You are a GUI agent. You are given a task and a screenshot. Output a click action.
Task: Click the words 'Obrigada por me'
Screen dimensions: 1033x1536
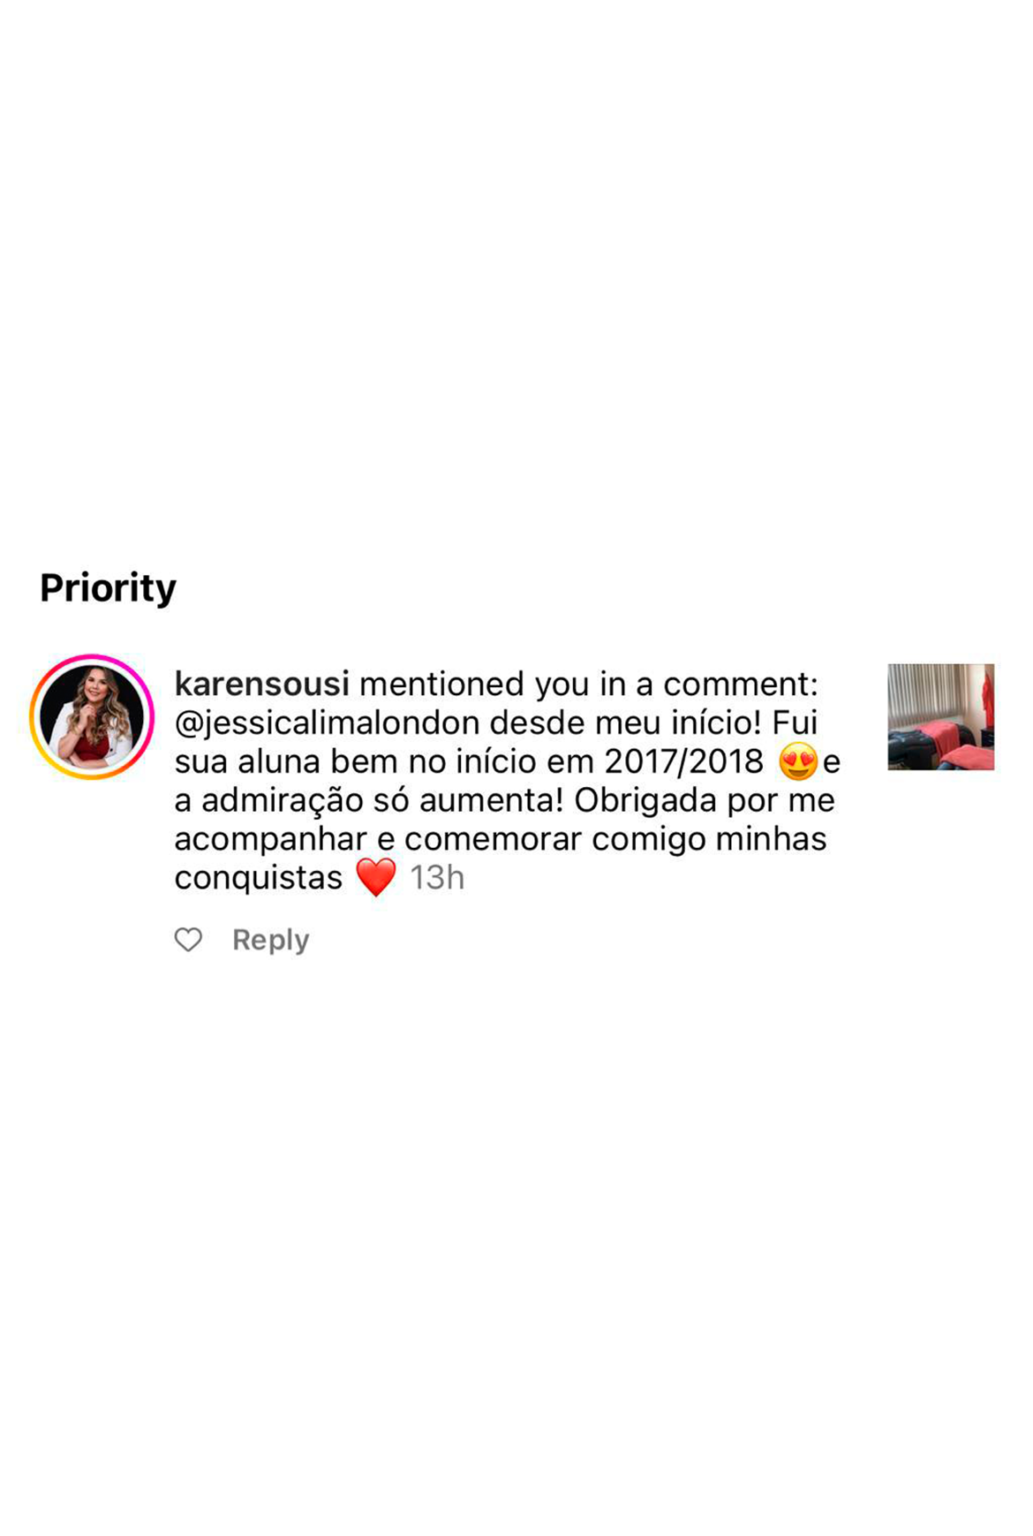(705, 801)
